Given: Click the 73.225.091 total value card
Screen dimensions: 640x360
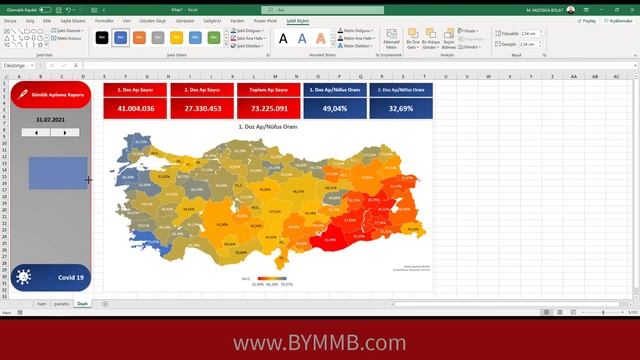Looking at the screenshot, I should tap(269, 109).
